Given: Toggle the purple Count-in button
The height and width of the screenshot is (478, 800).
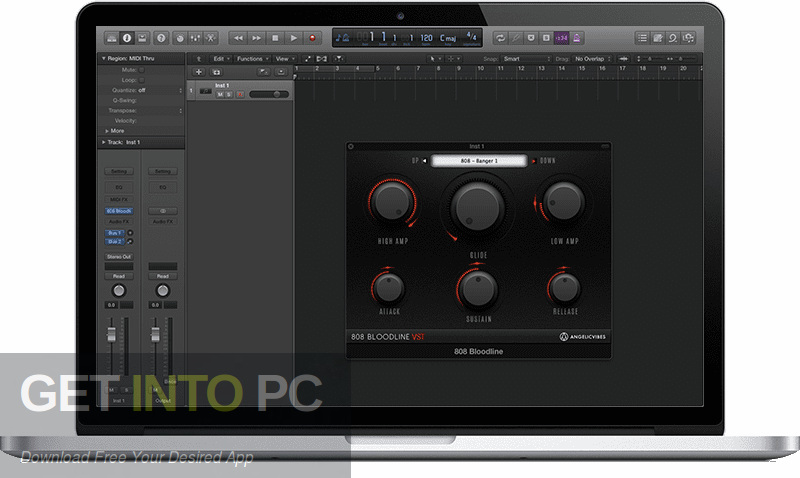Looking at the screenshot, I should click(x=561, y=38).
